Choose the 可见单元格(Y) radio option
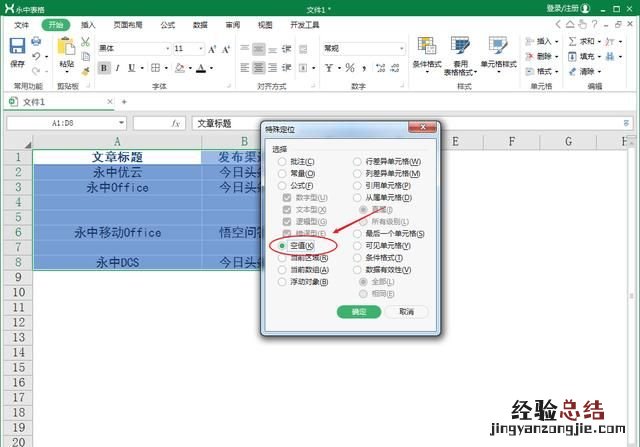This screenshot has width=640, height=447. (358, 245)
